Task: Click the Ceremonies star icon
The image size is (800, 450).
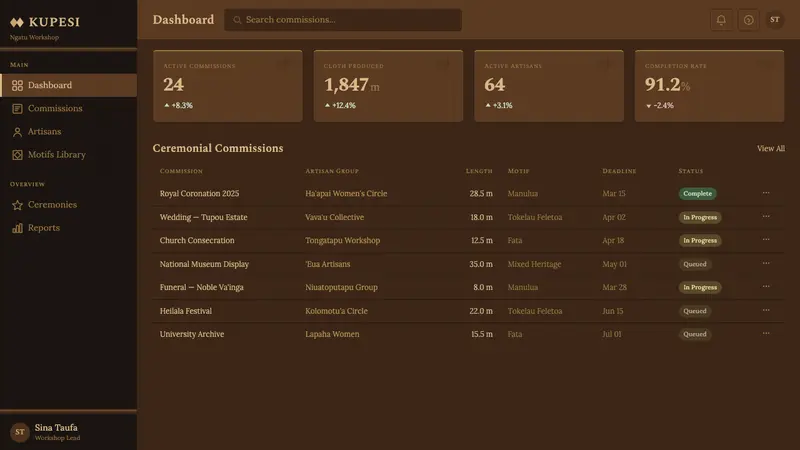Action: [x=17, y=205]
